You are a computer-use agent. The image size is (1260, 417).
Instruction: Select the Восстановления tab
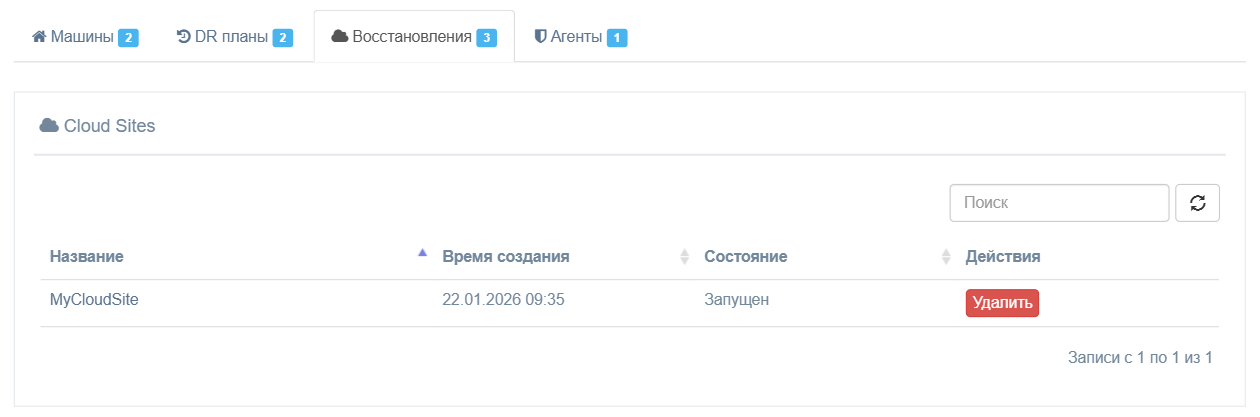(x=414, y=37)
